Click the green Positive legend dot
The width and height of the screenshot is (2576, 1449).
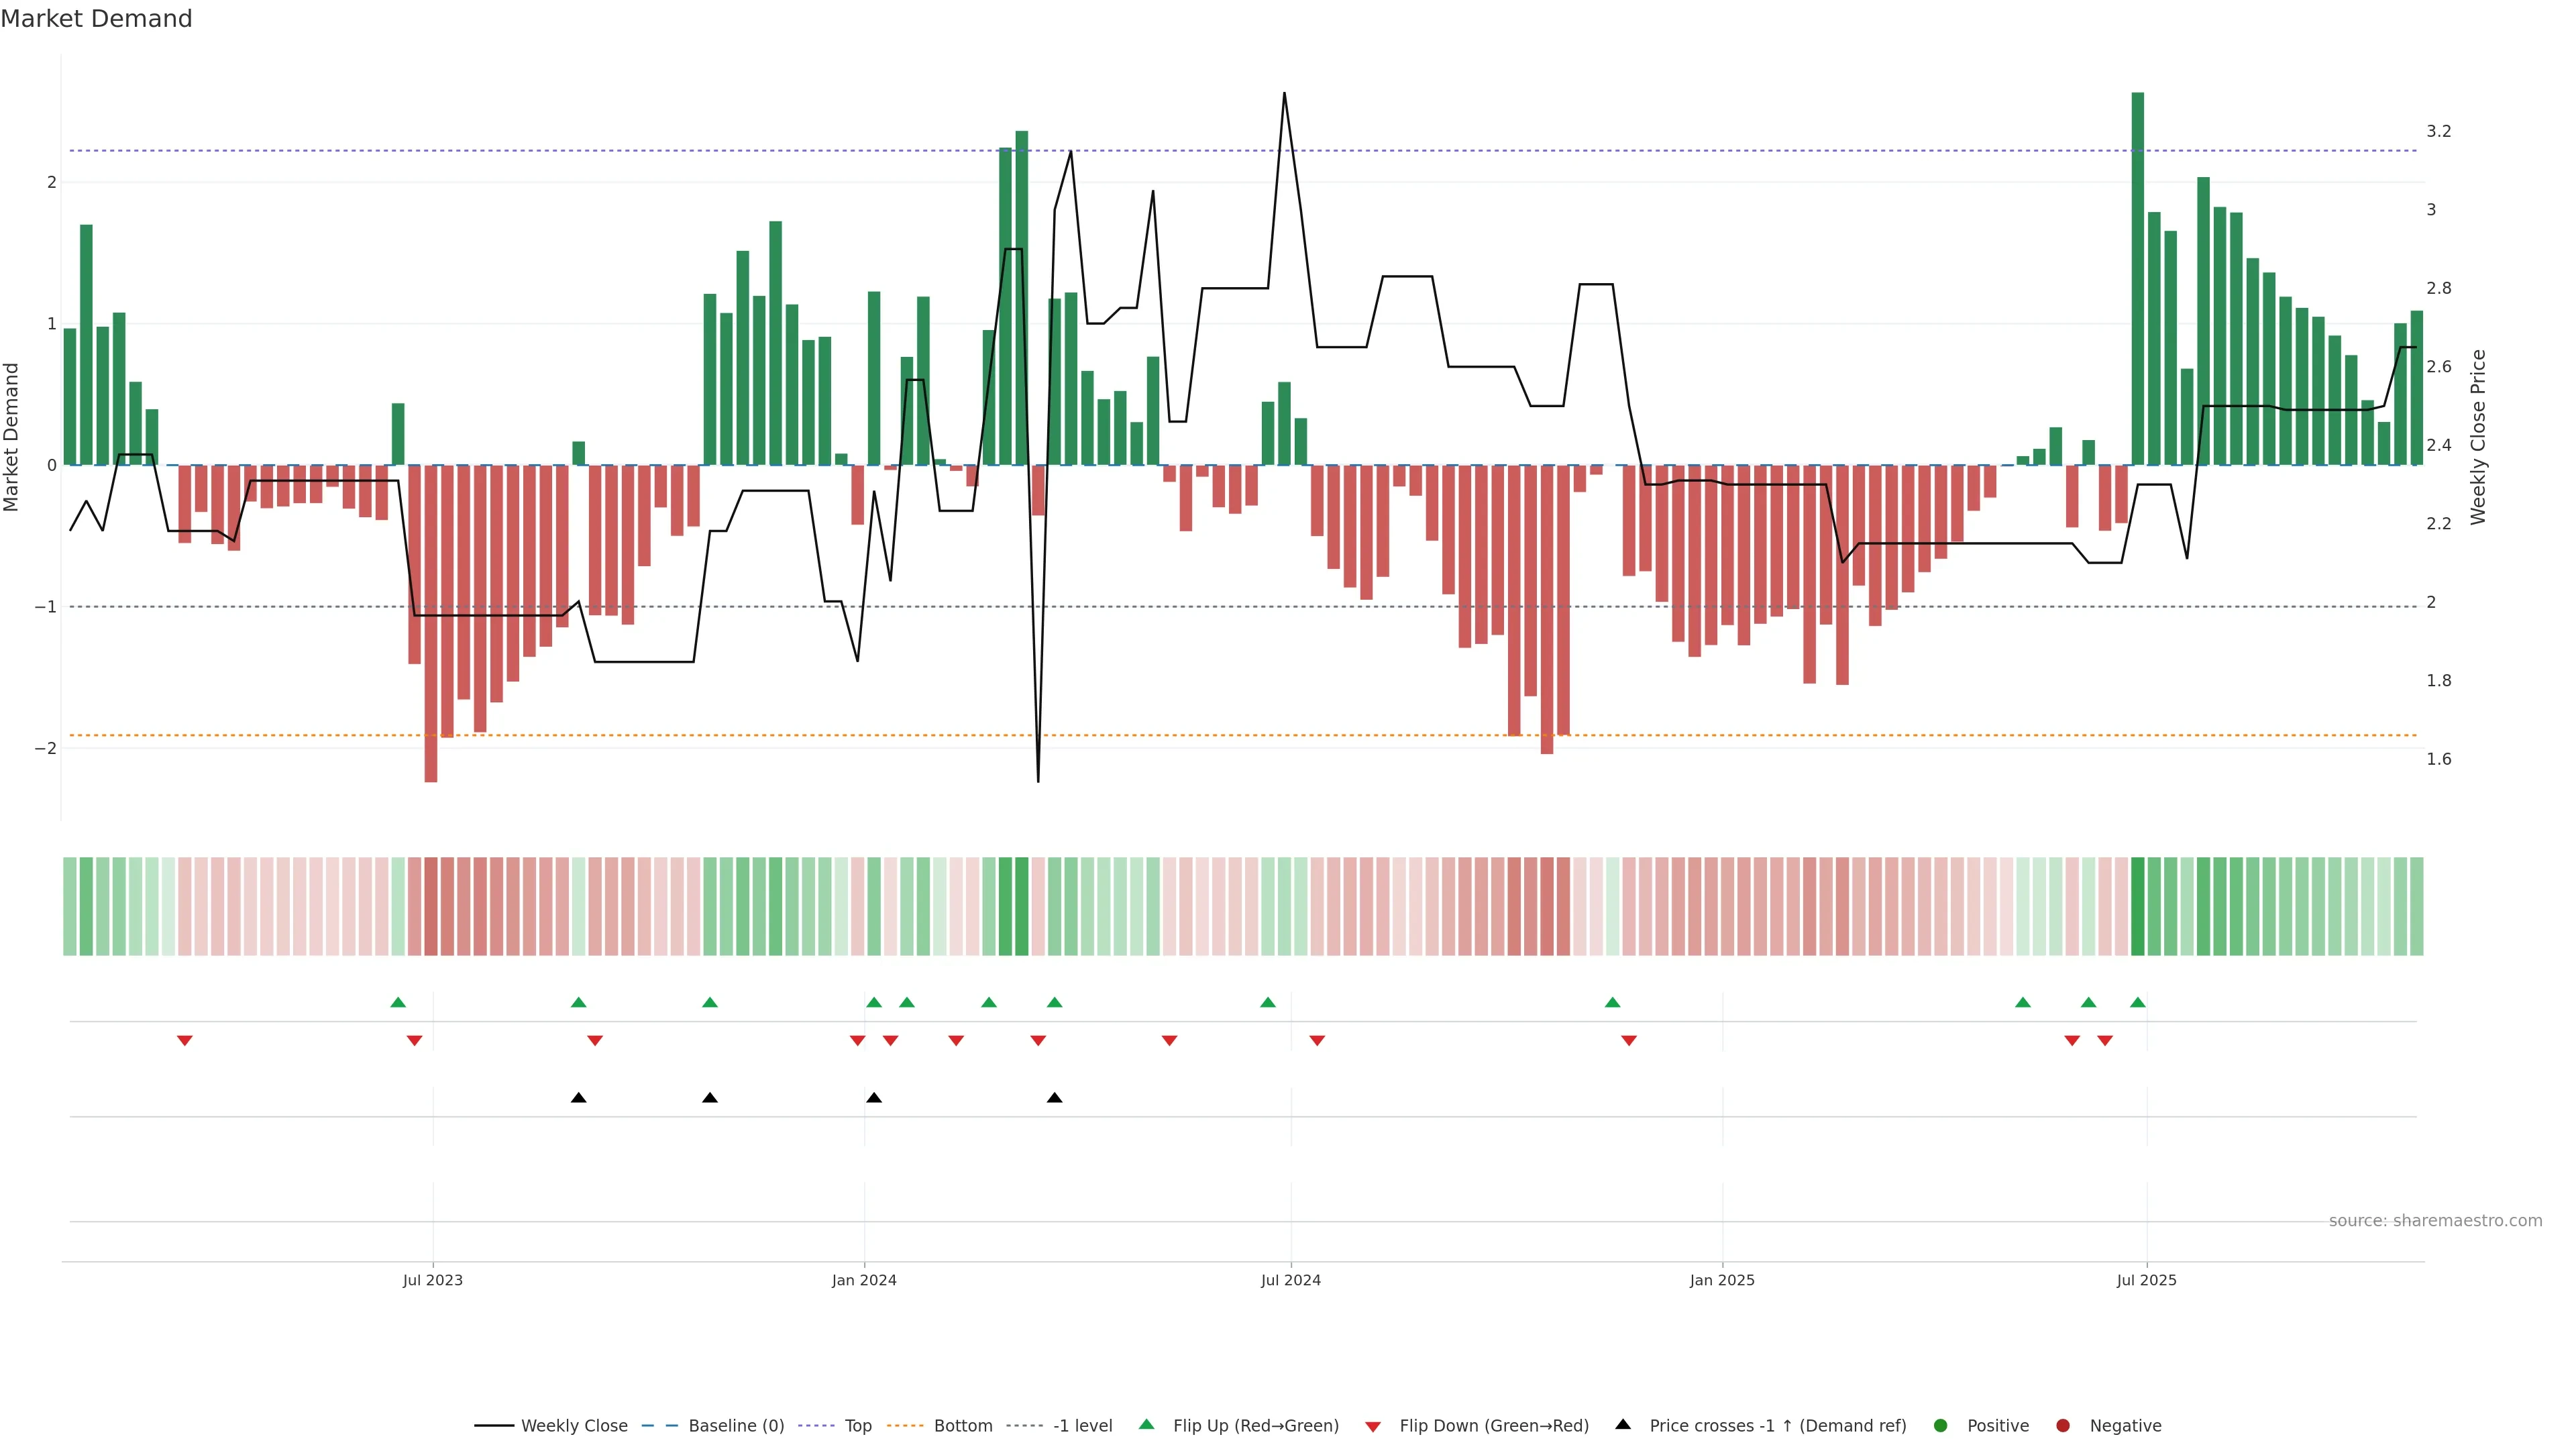click(x=1940, y=1425)
